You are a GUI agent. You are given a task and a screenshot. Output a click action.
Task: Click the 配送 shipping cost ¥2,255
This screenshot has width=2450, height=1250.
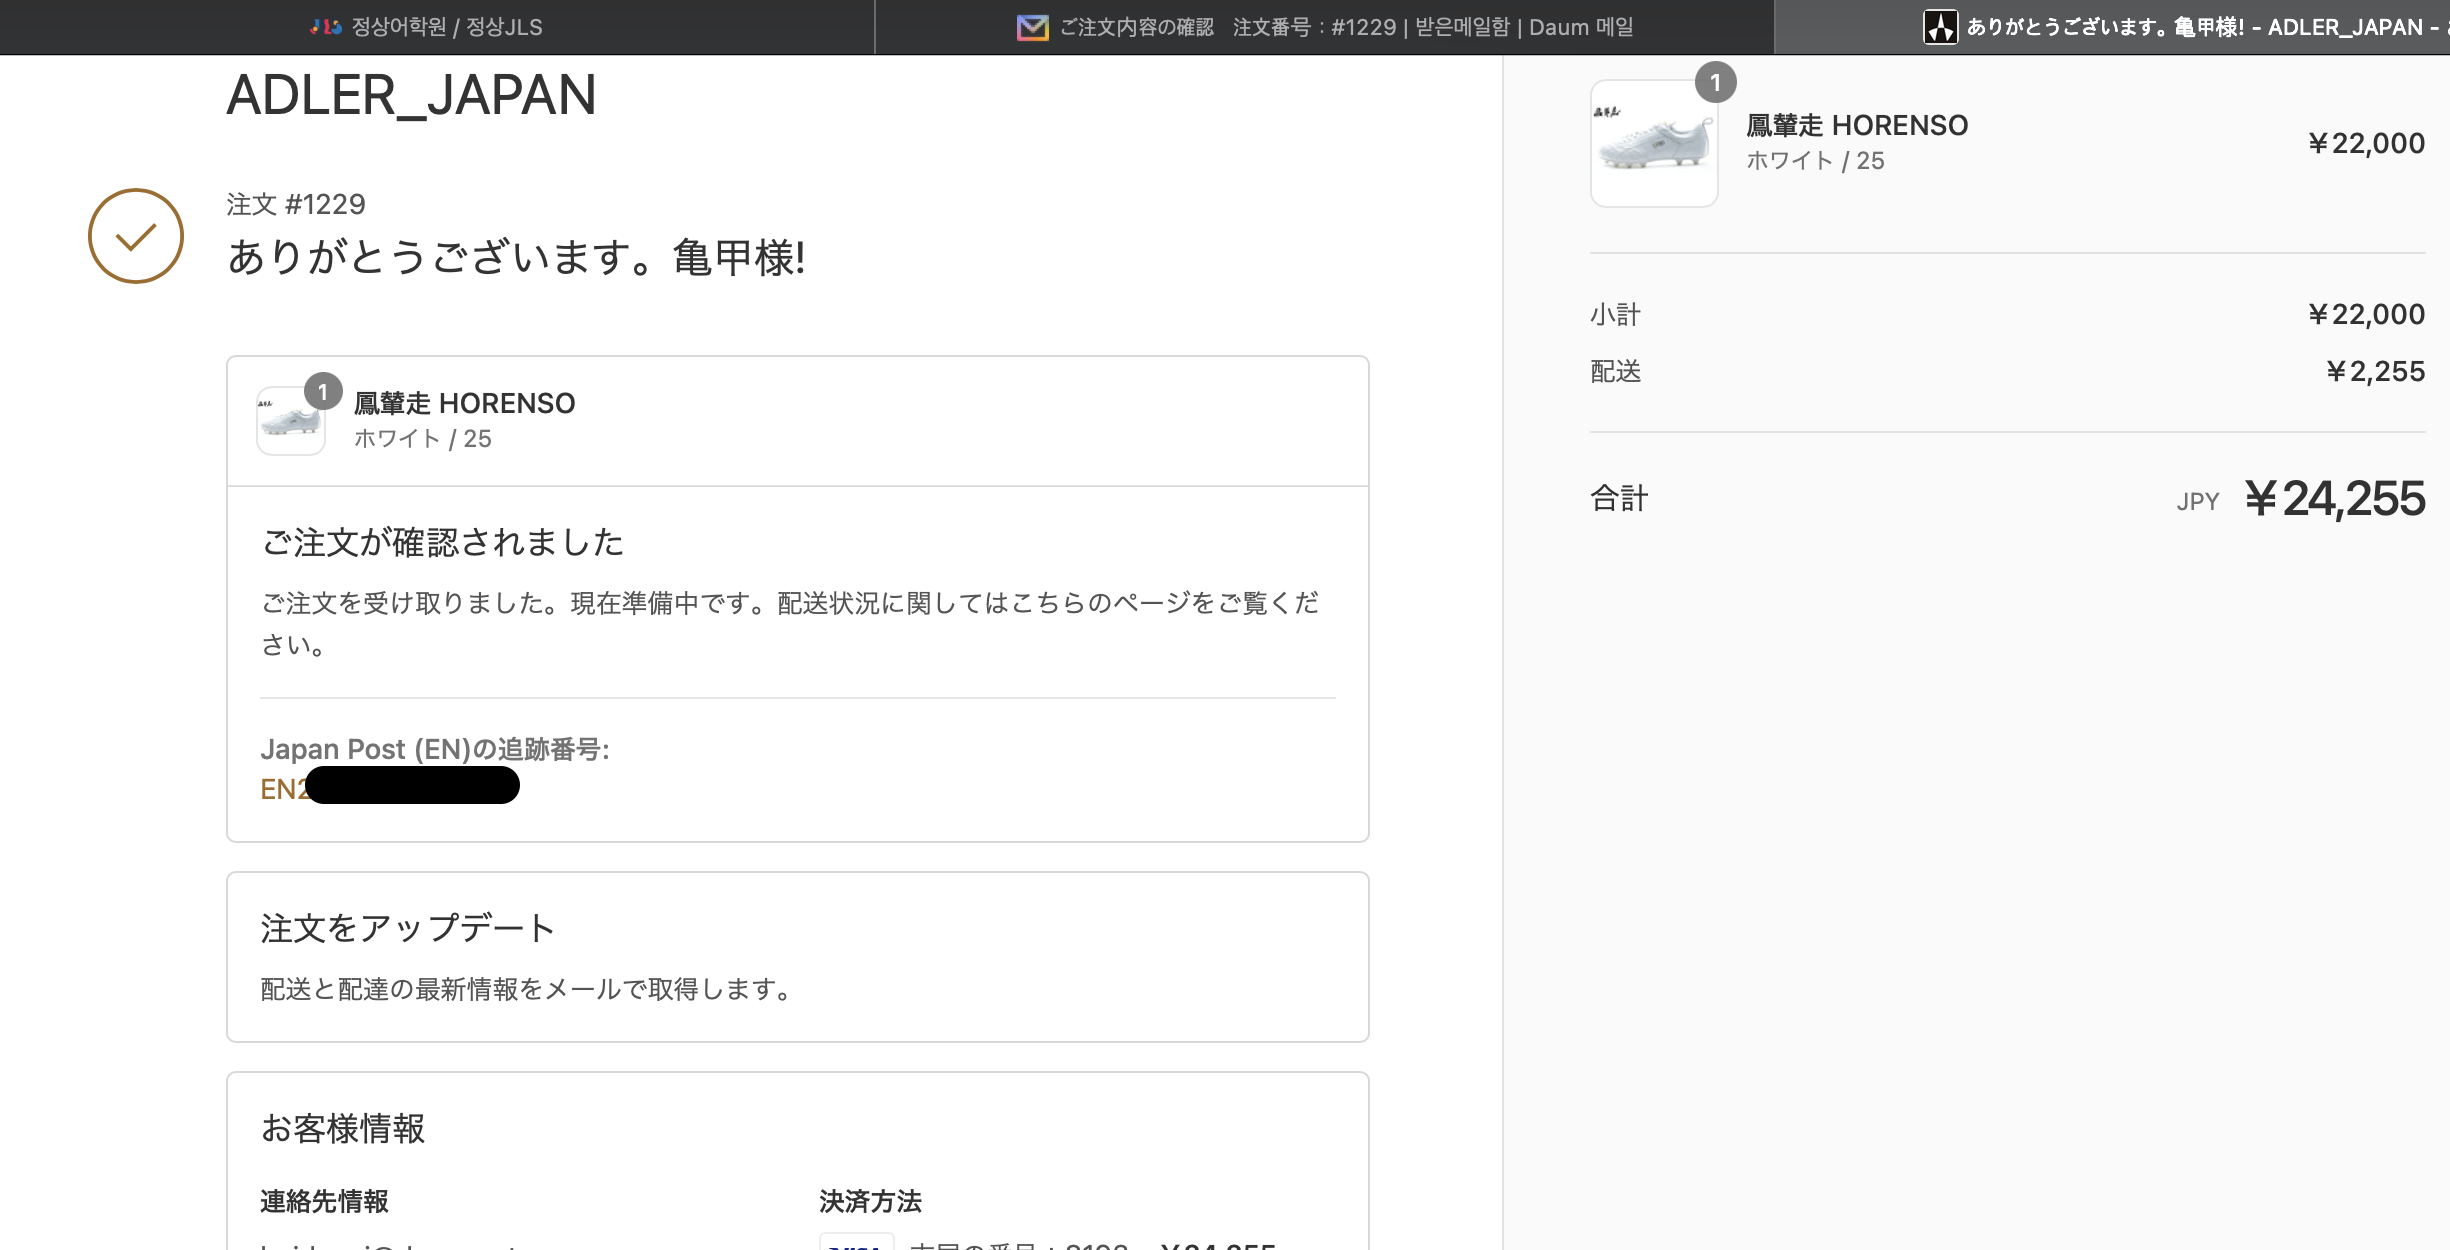tap(2375, 372)
